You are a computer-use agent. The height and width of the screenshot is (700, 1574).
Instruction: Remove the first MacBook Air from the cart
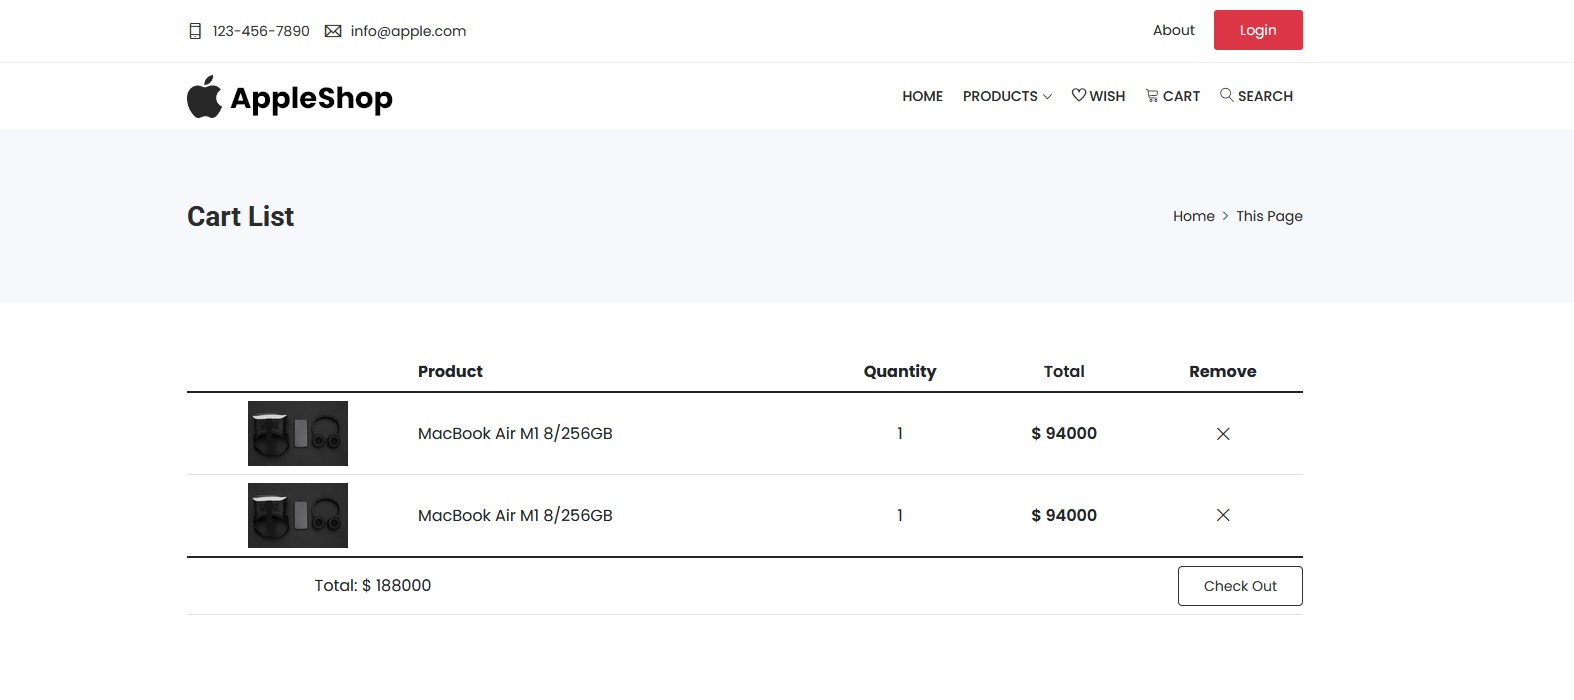click(x=1222, y=434)
